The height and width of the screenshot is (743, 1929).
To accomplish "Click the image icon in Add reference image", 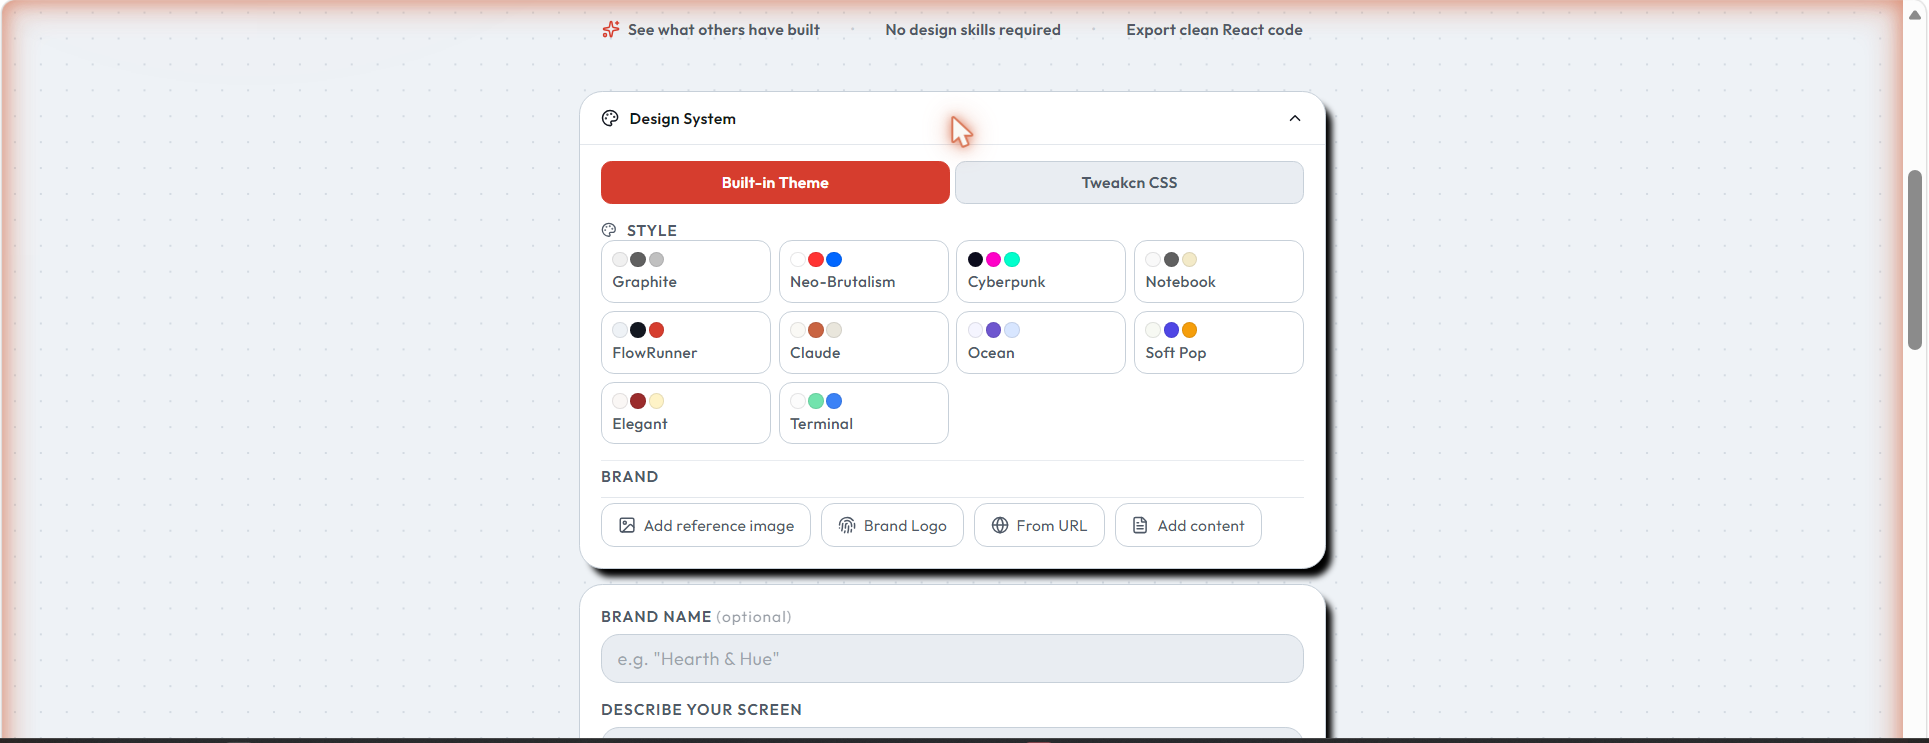I will coord(627,525).
